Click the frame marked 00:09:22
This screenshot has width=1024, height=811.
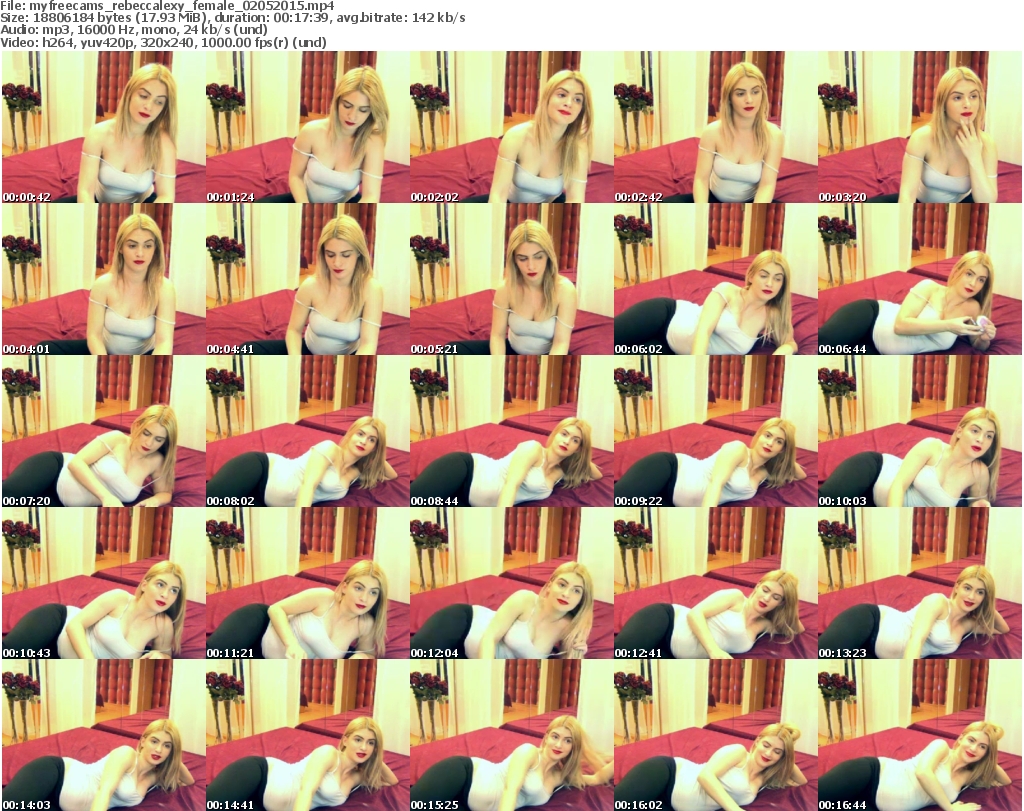coord(716,431)
